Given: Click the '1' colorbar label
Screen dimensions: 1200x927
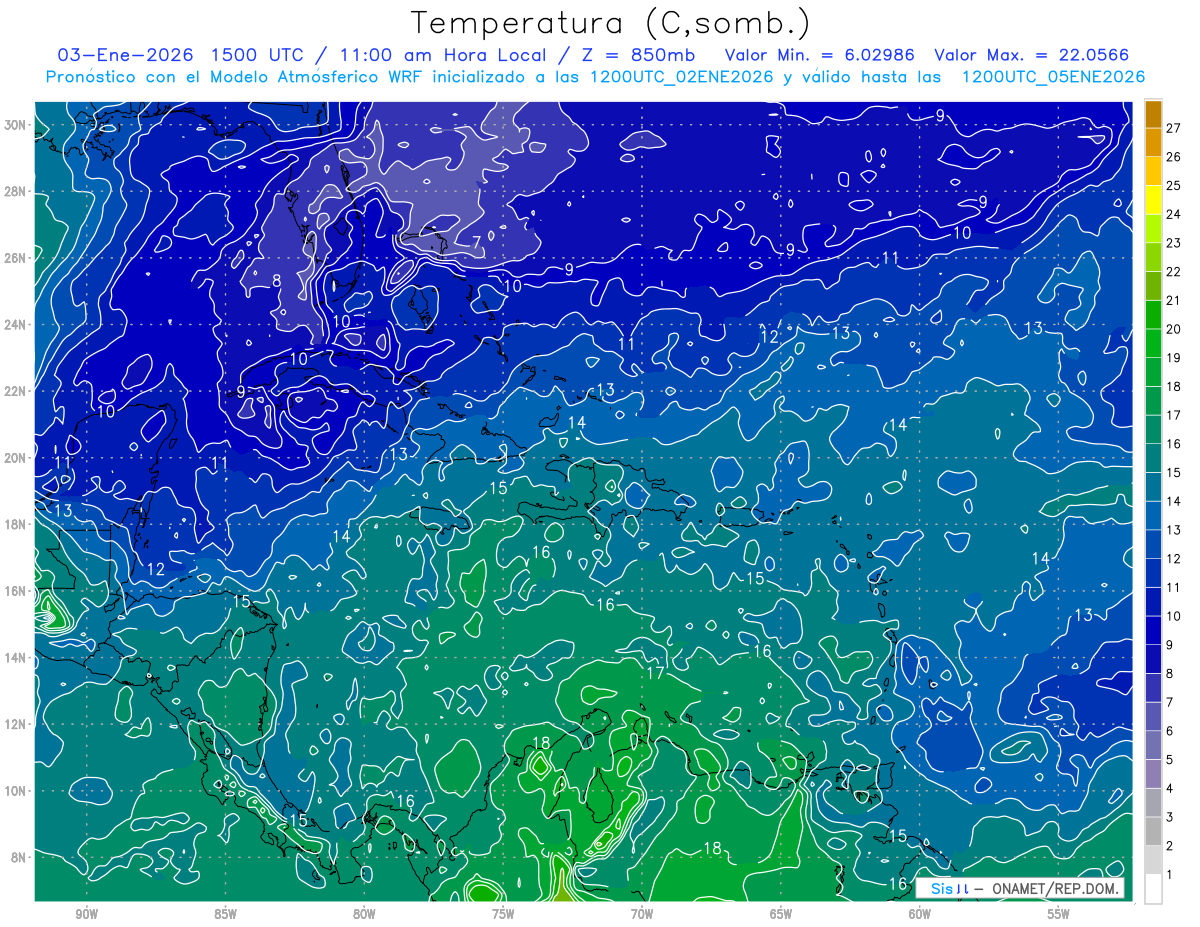Looking at the screenshot, I should pyautogui.click(x=1170, y=875).
